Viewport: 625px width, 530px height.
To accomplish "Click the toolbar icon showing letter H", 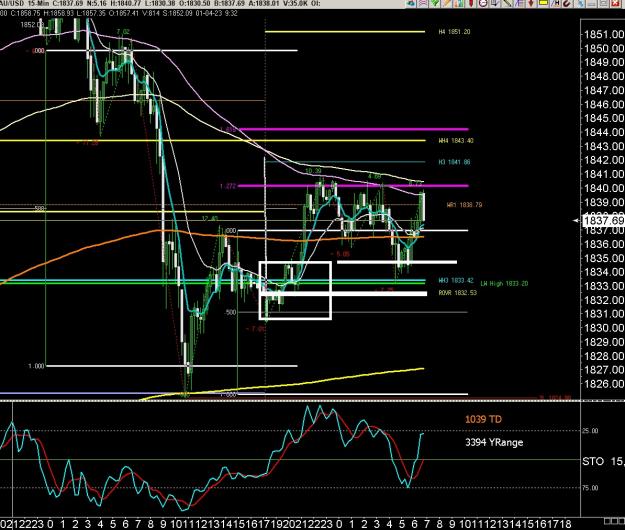I will point(555,3).
